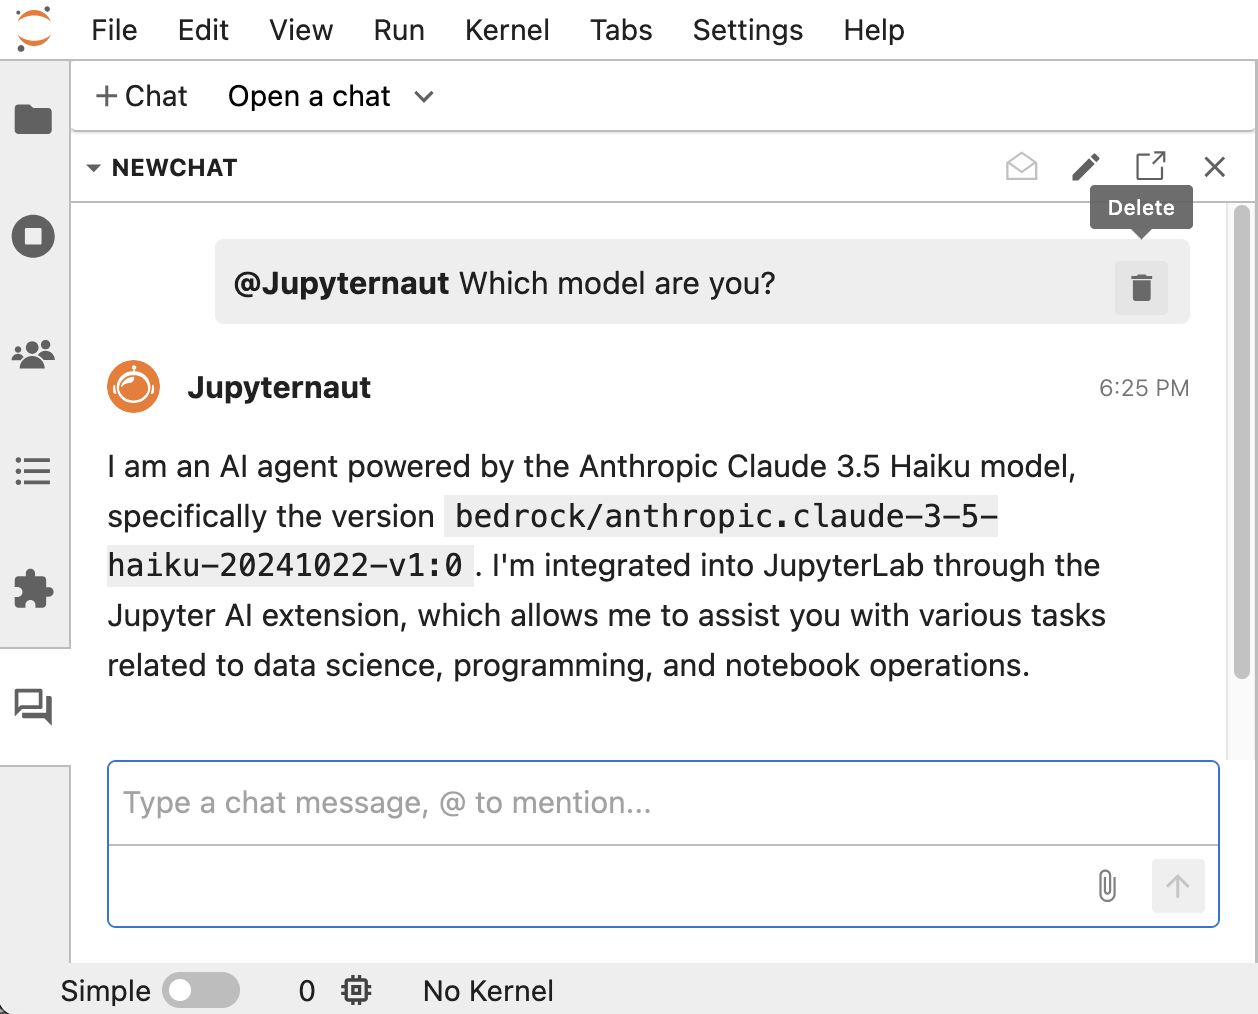
Task: Open the View menu
Action: pyautogui.click(x=301, y=30)
